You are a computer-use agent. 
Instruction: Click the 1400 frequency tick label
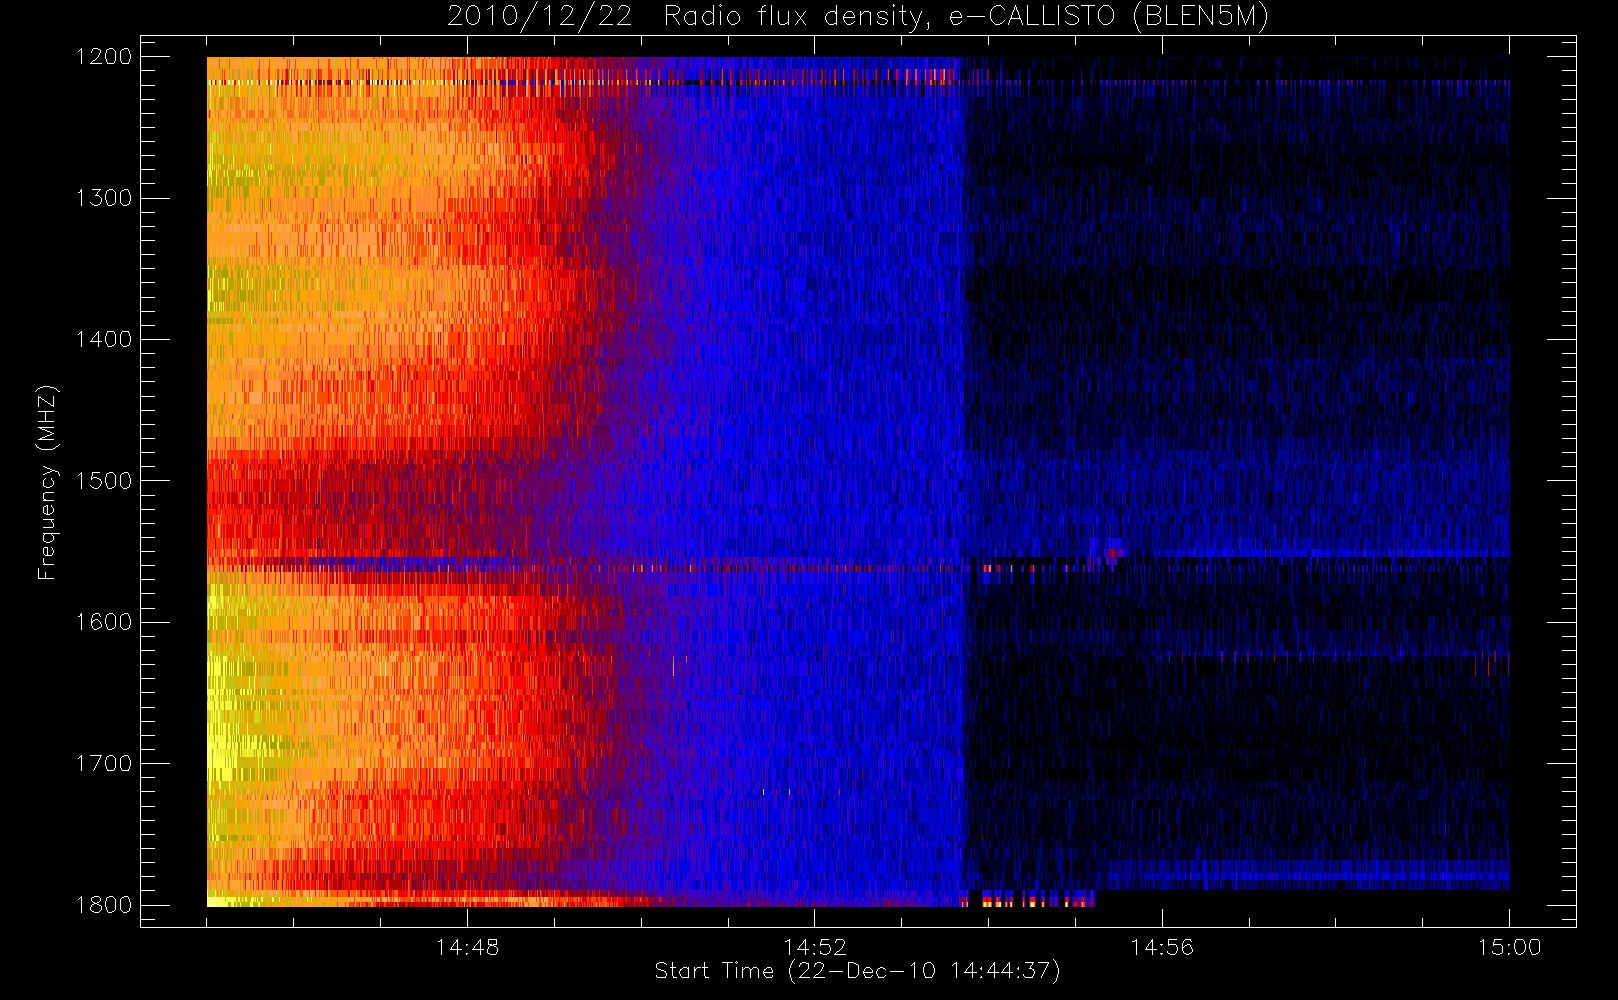pos(104,340)
